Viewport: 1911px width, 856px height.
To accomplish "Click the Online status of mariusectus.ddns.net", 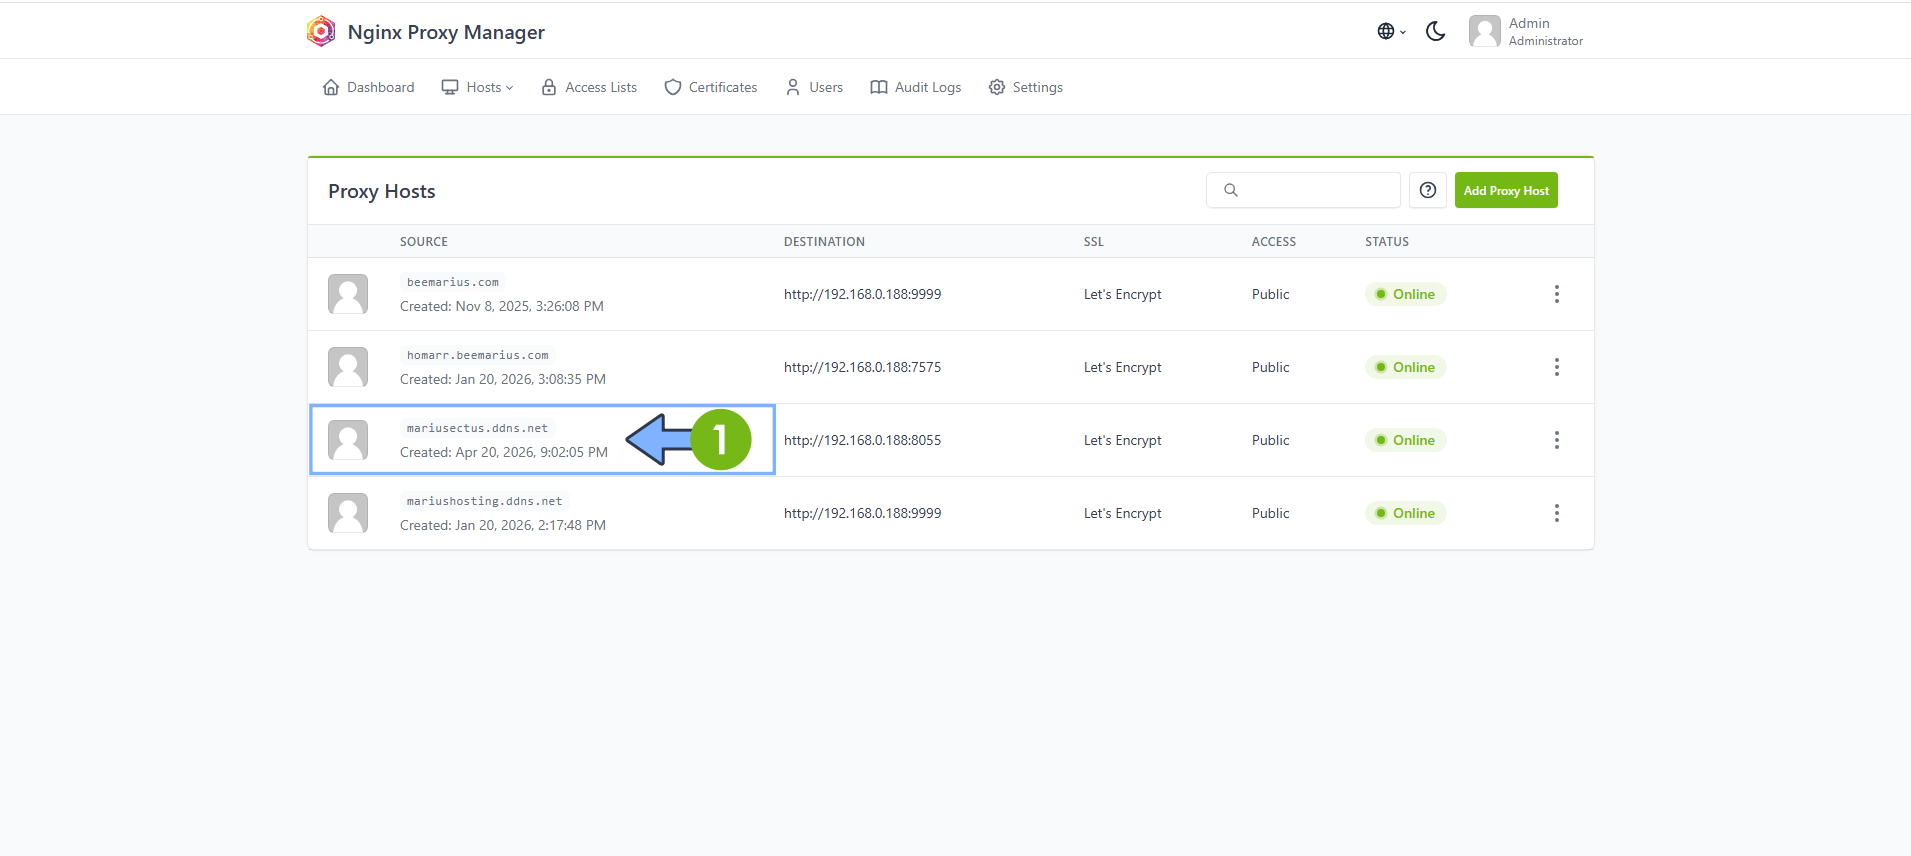I will pos(1405,440).
